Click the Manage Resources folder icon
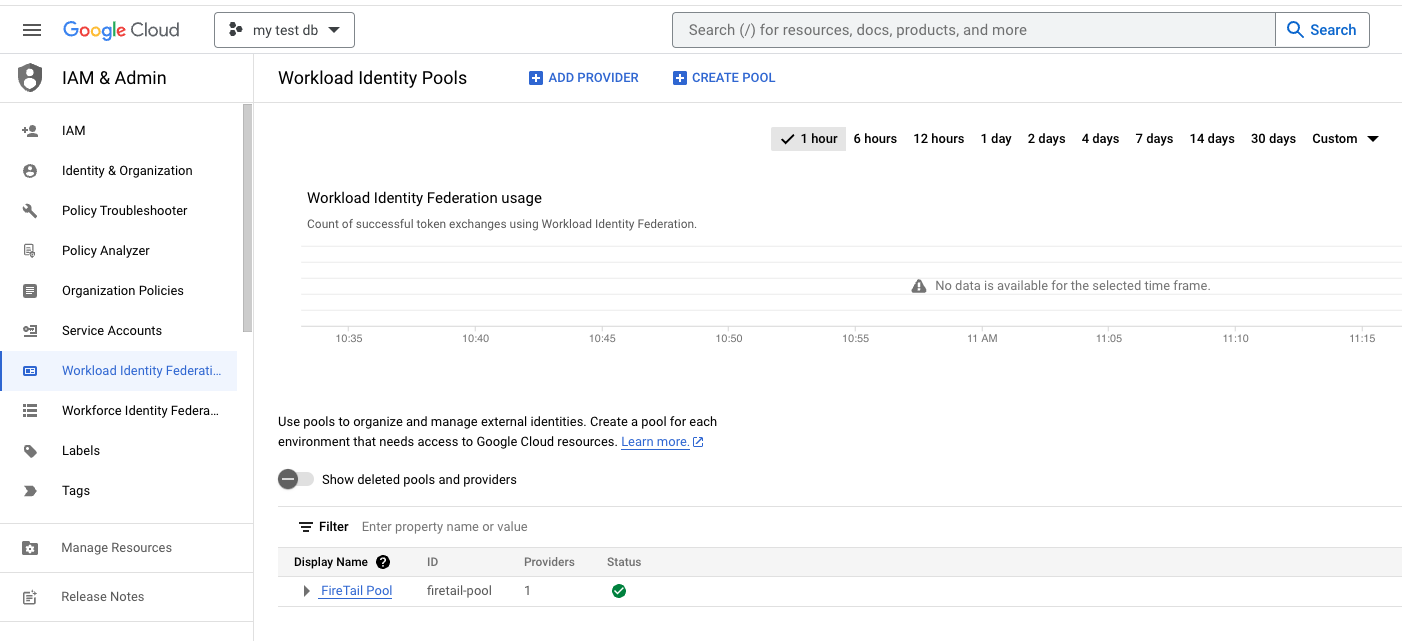1402x641 pixels. tap(30, 548)
